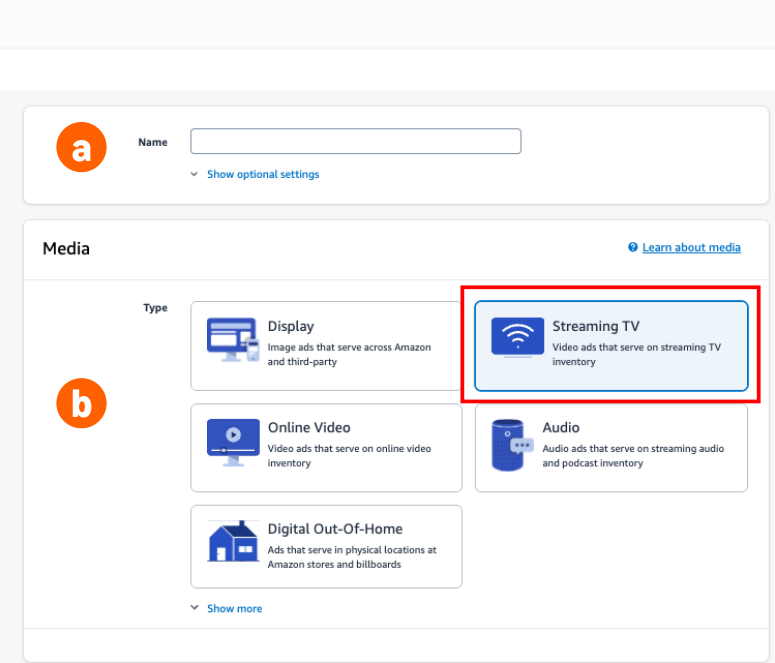Click the chevron beside Show optional settings

(194, 174)
